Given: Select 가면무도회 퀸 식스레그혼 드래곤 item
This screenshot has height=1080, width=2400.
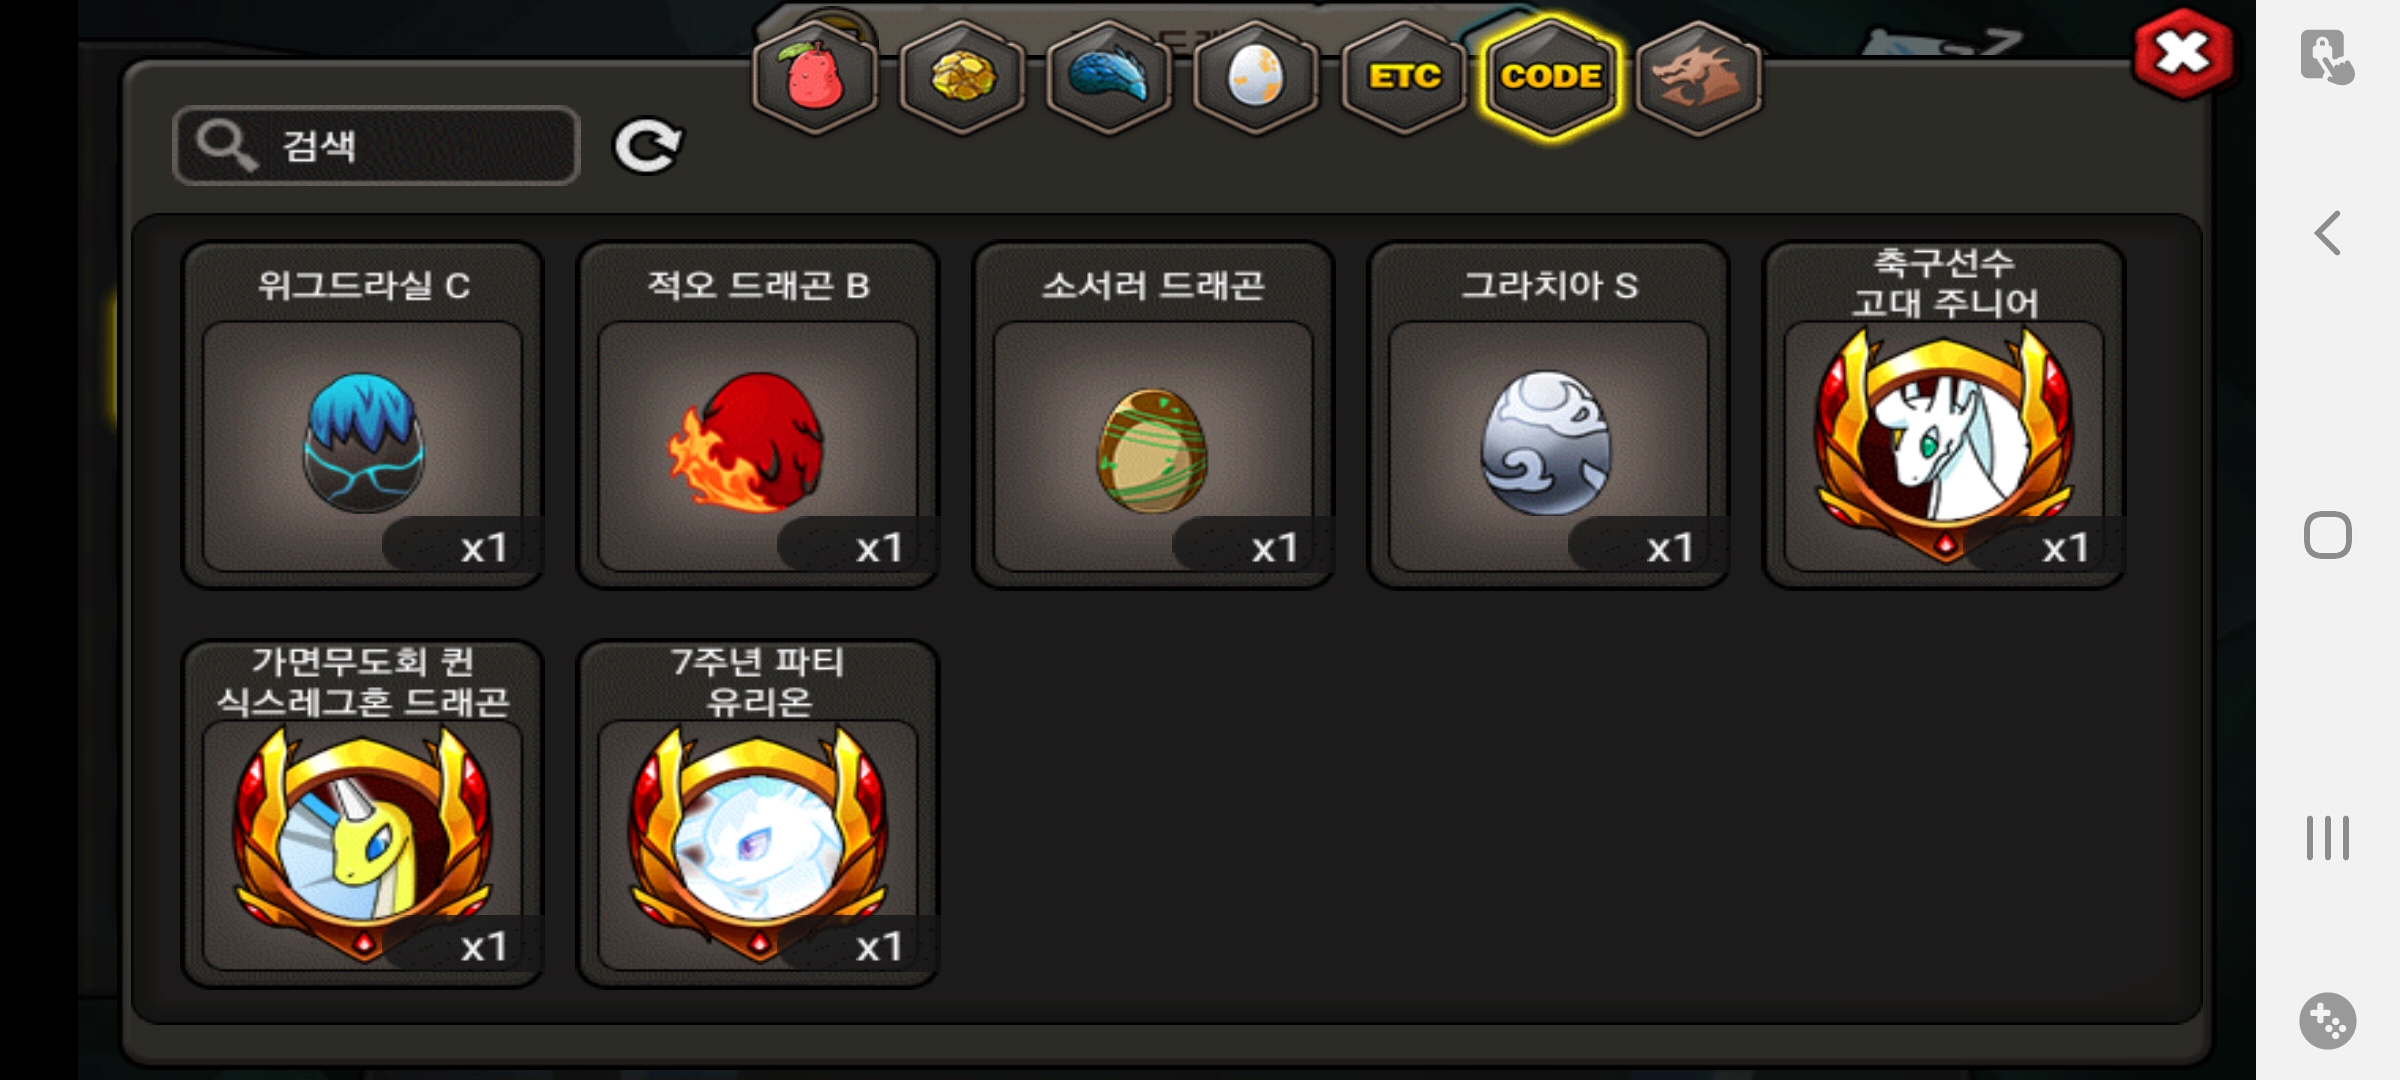Looking at the screenshot, I should pyautogui.click(x=362, y=814).
